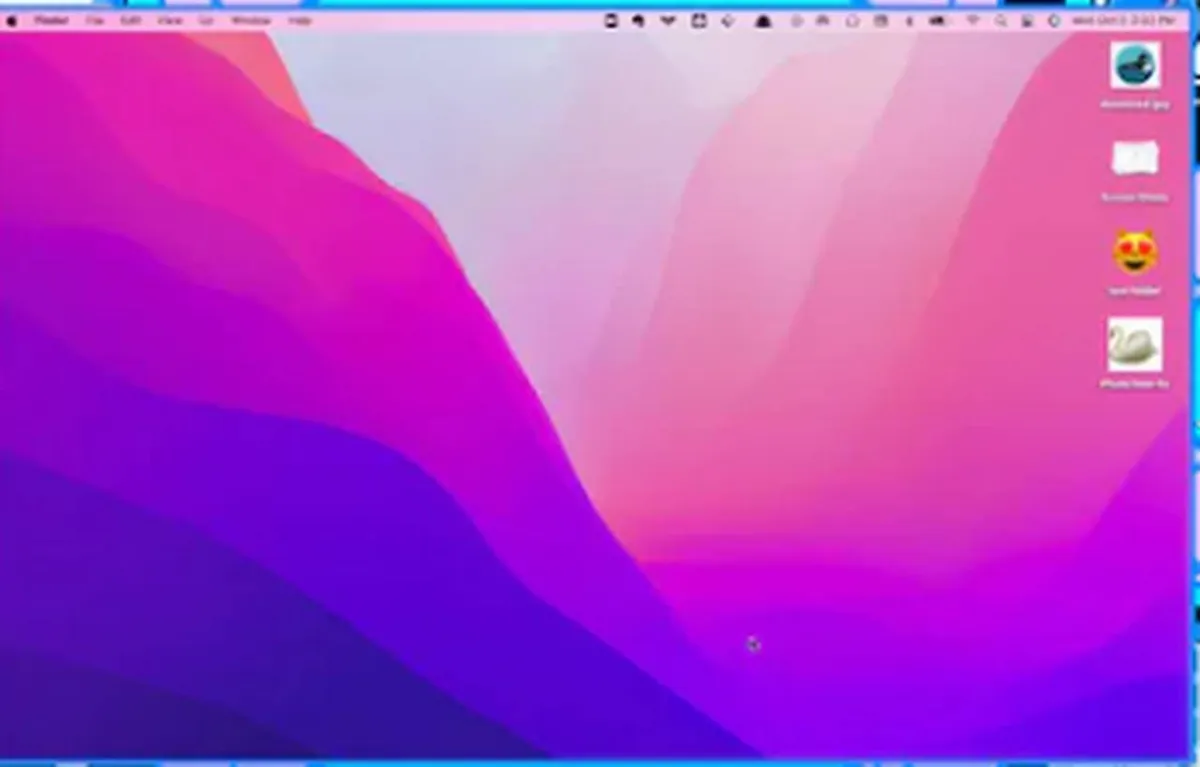This screenshot has height=767, width=1200.
Task: Open the Apple menu
Action: [14, 18]
